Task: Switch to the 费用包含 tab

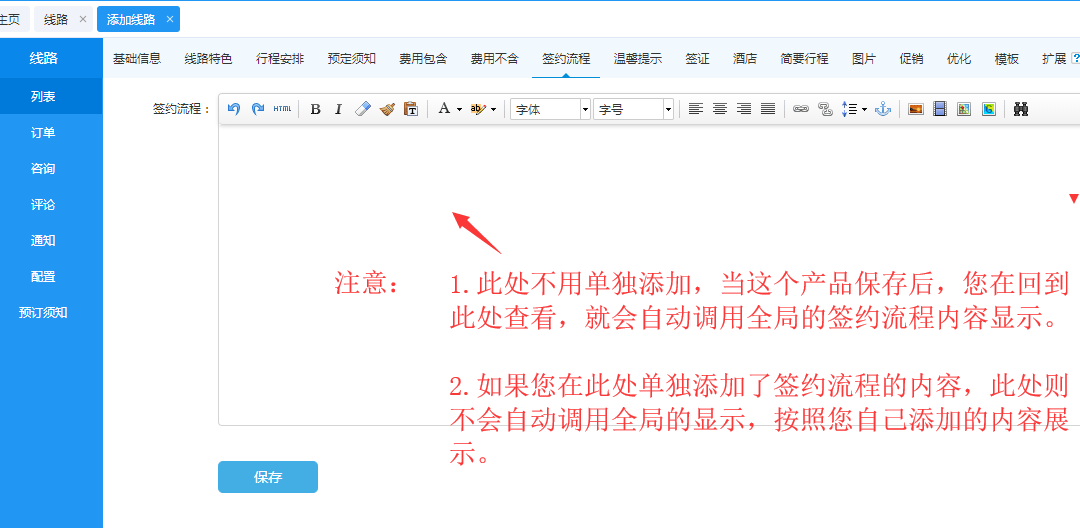Action: (x=423, y=59)
